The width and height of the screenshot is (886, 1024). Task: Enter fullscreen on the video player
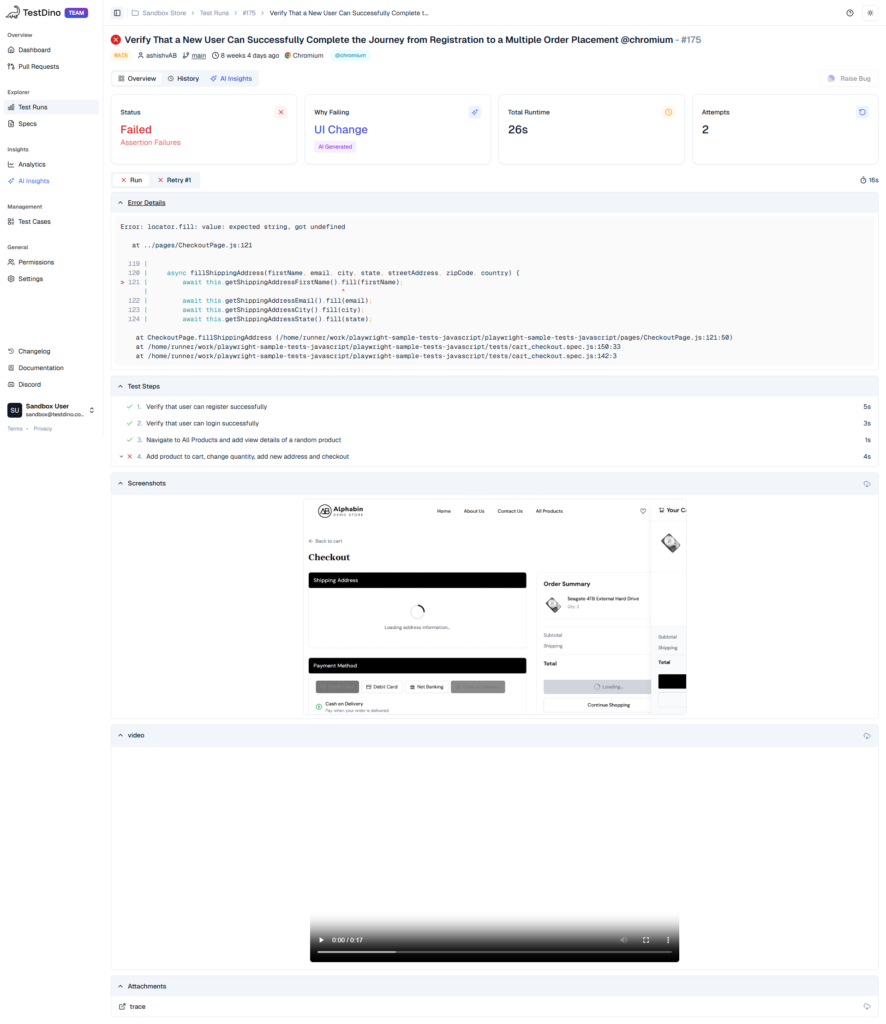(646, 940)
